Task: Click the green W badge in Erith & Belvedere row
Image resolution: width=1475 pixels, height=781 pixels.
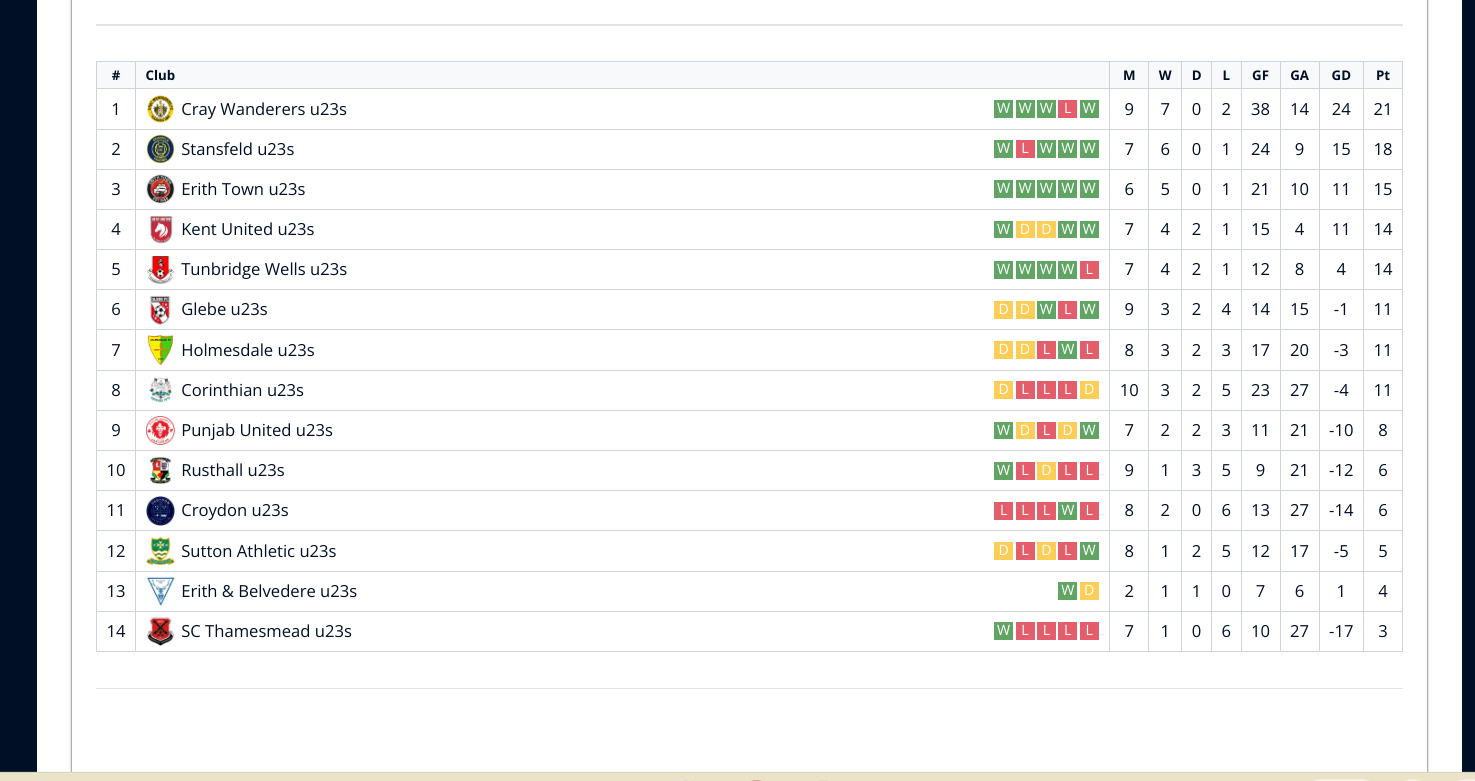Action: pos(1068,591)
